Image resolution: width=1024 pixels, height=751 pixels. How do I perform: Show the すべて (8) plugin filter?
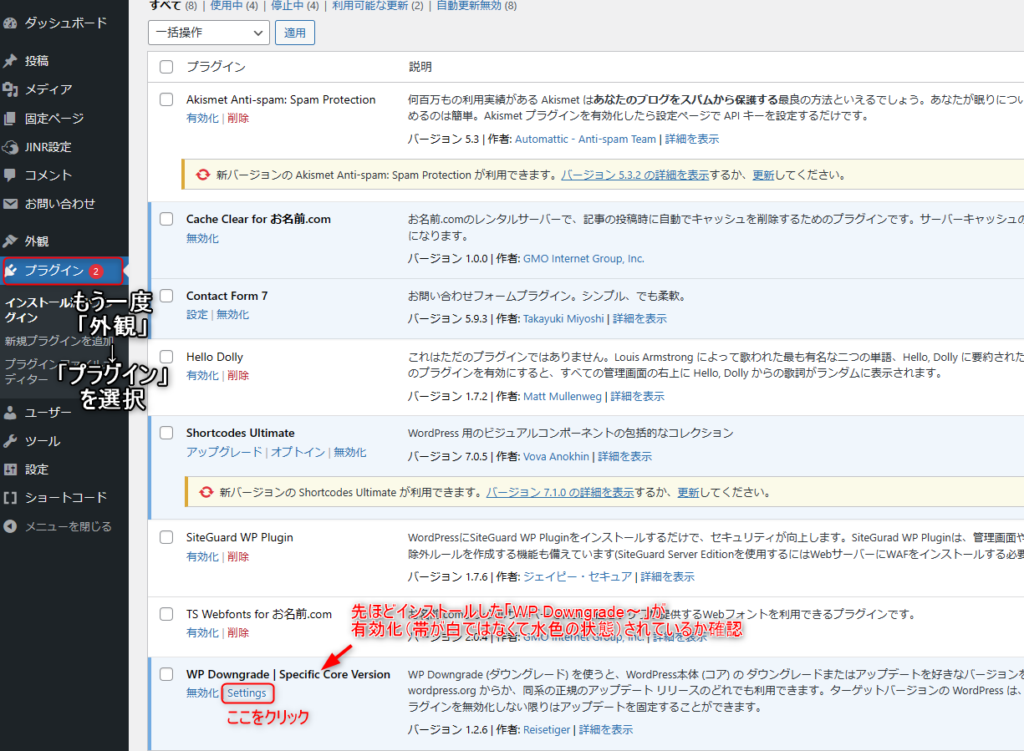coord(173,5)
